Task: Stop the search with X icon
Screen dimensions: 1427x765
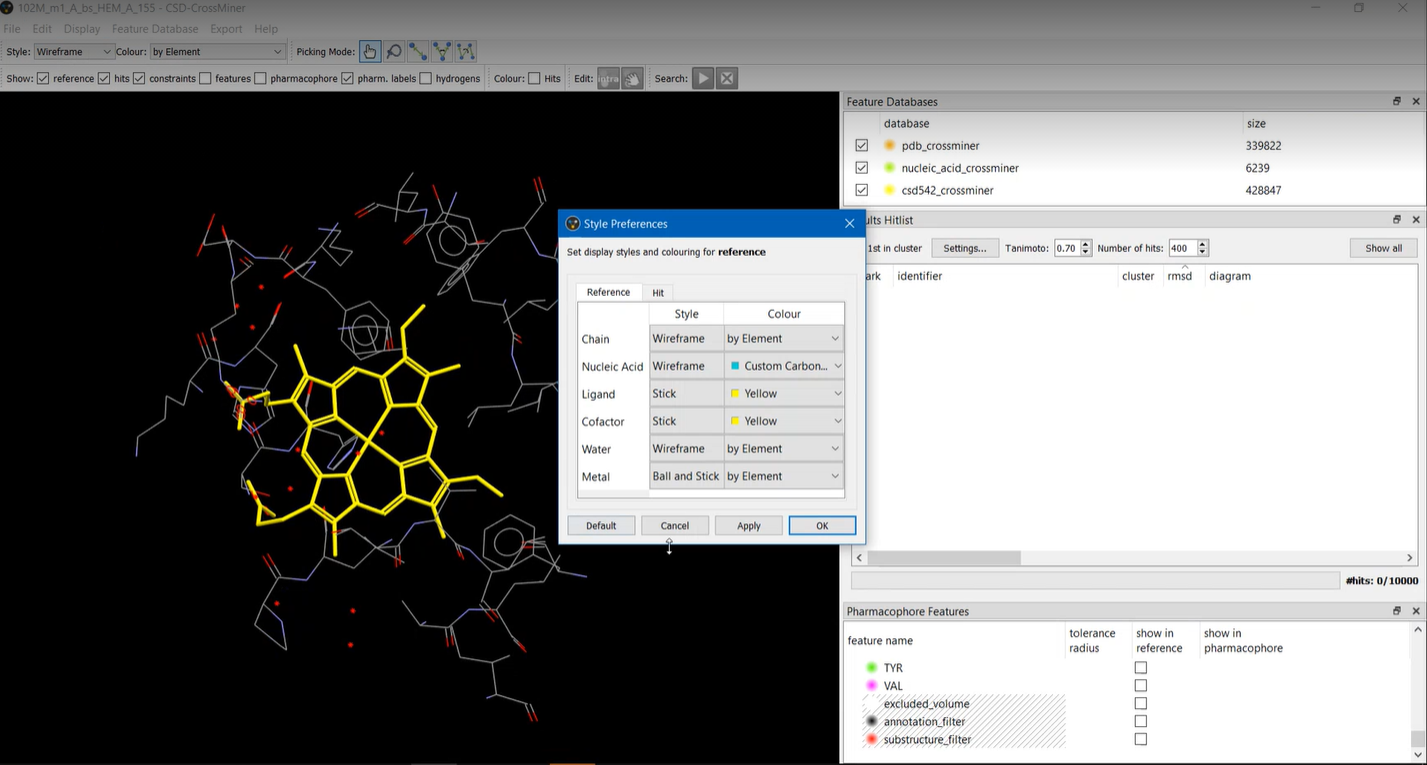Action: [x=727, y=78]
